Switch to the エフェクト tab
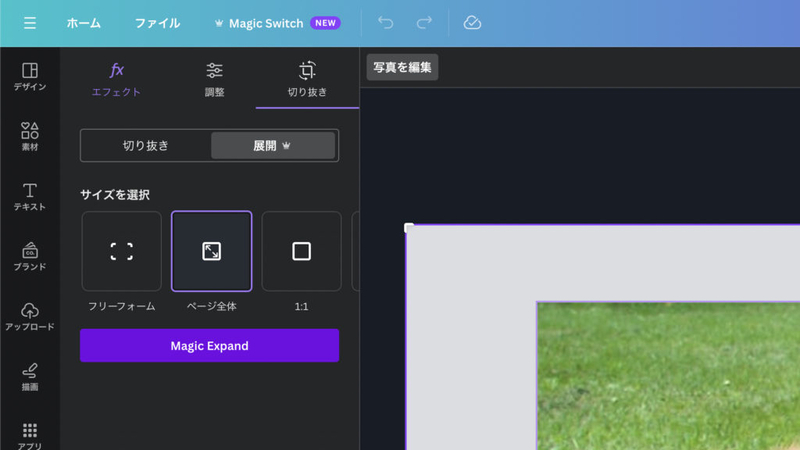The height and width of the screenshot is (450, 800). point(116,79)
